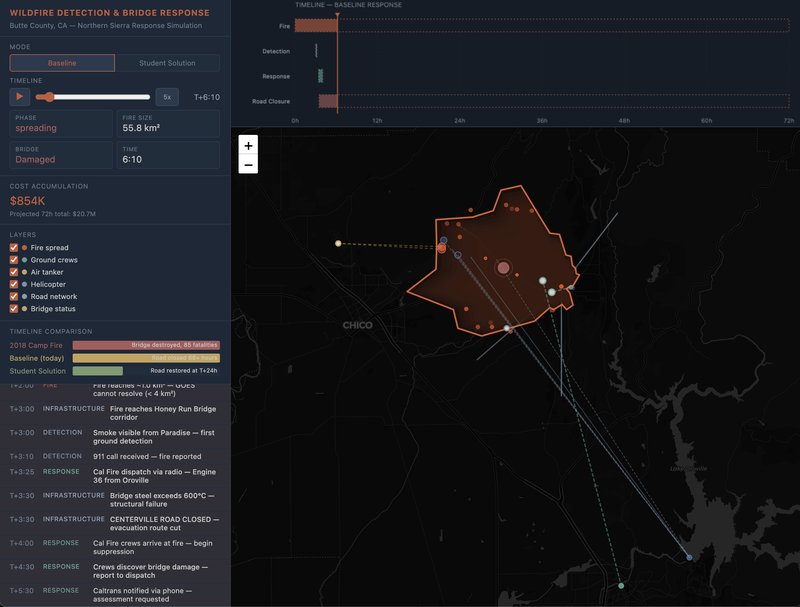Zoom in with the map plus button
Viewport: 800px width, 607px height.
tap(247, 146)
